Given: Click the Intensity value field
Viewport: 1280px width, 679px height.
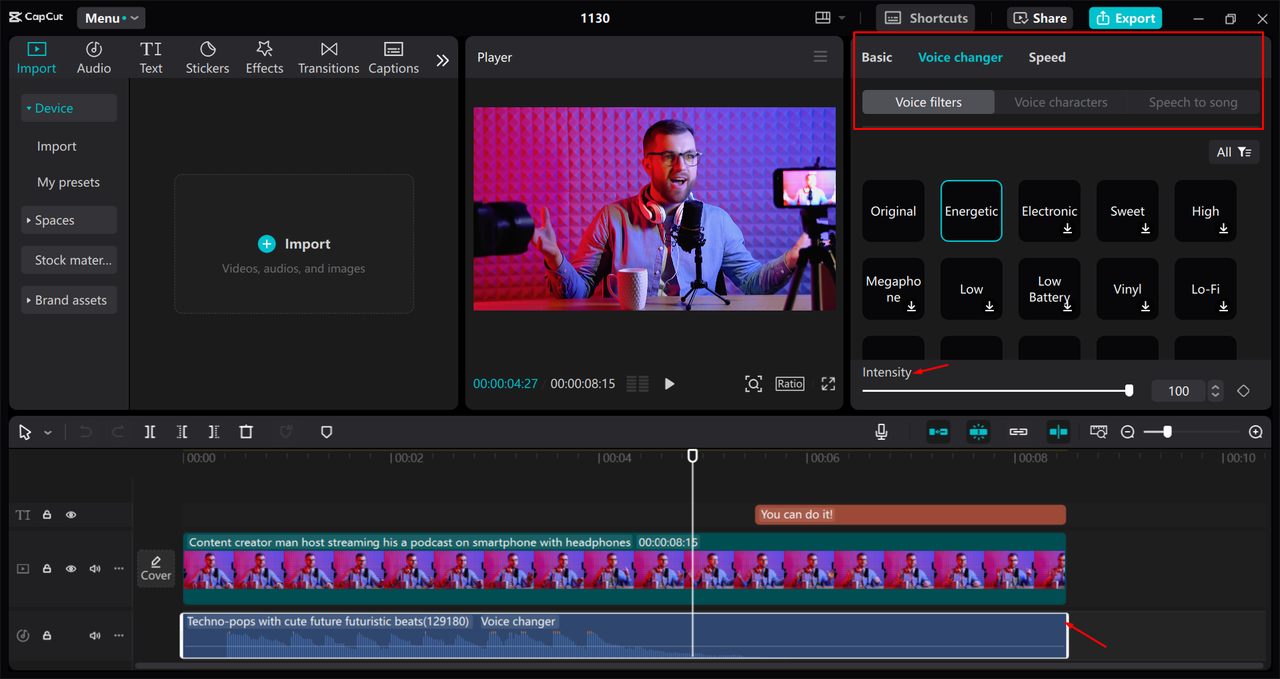Looking at the screenshot, I should (x=1179, y=391).
